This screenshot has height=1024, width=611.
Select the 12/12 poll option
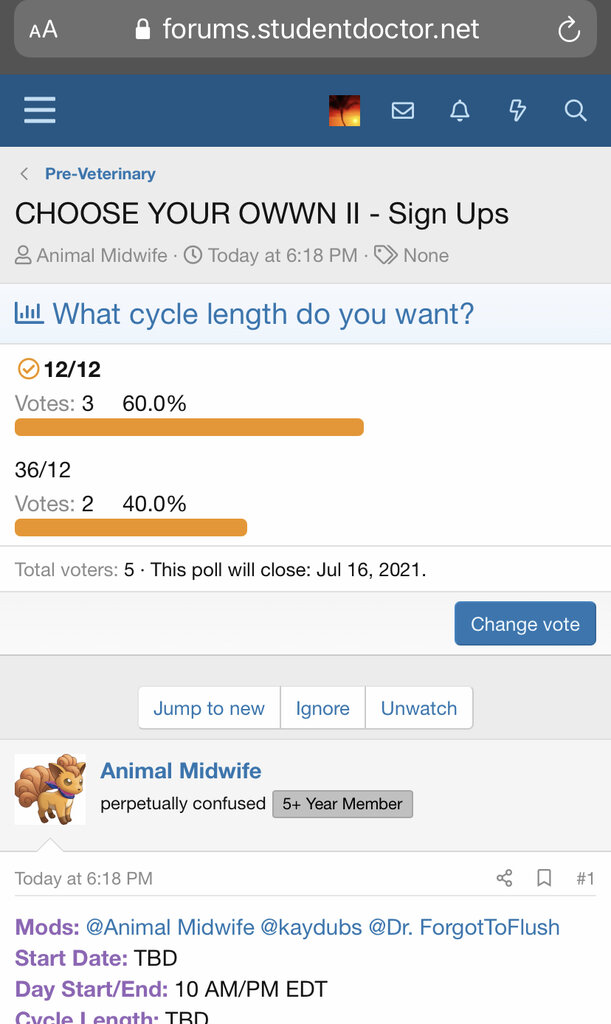click(x=71, y=370)
